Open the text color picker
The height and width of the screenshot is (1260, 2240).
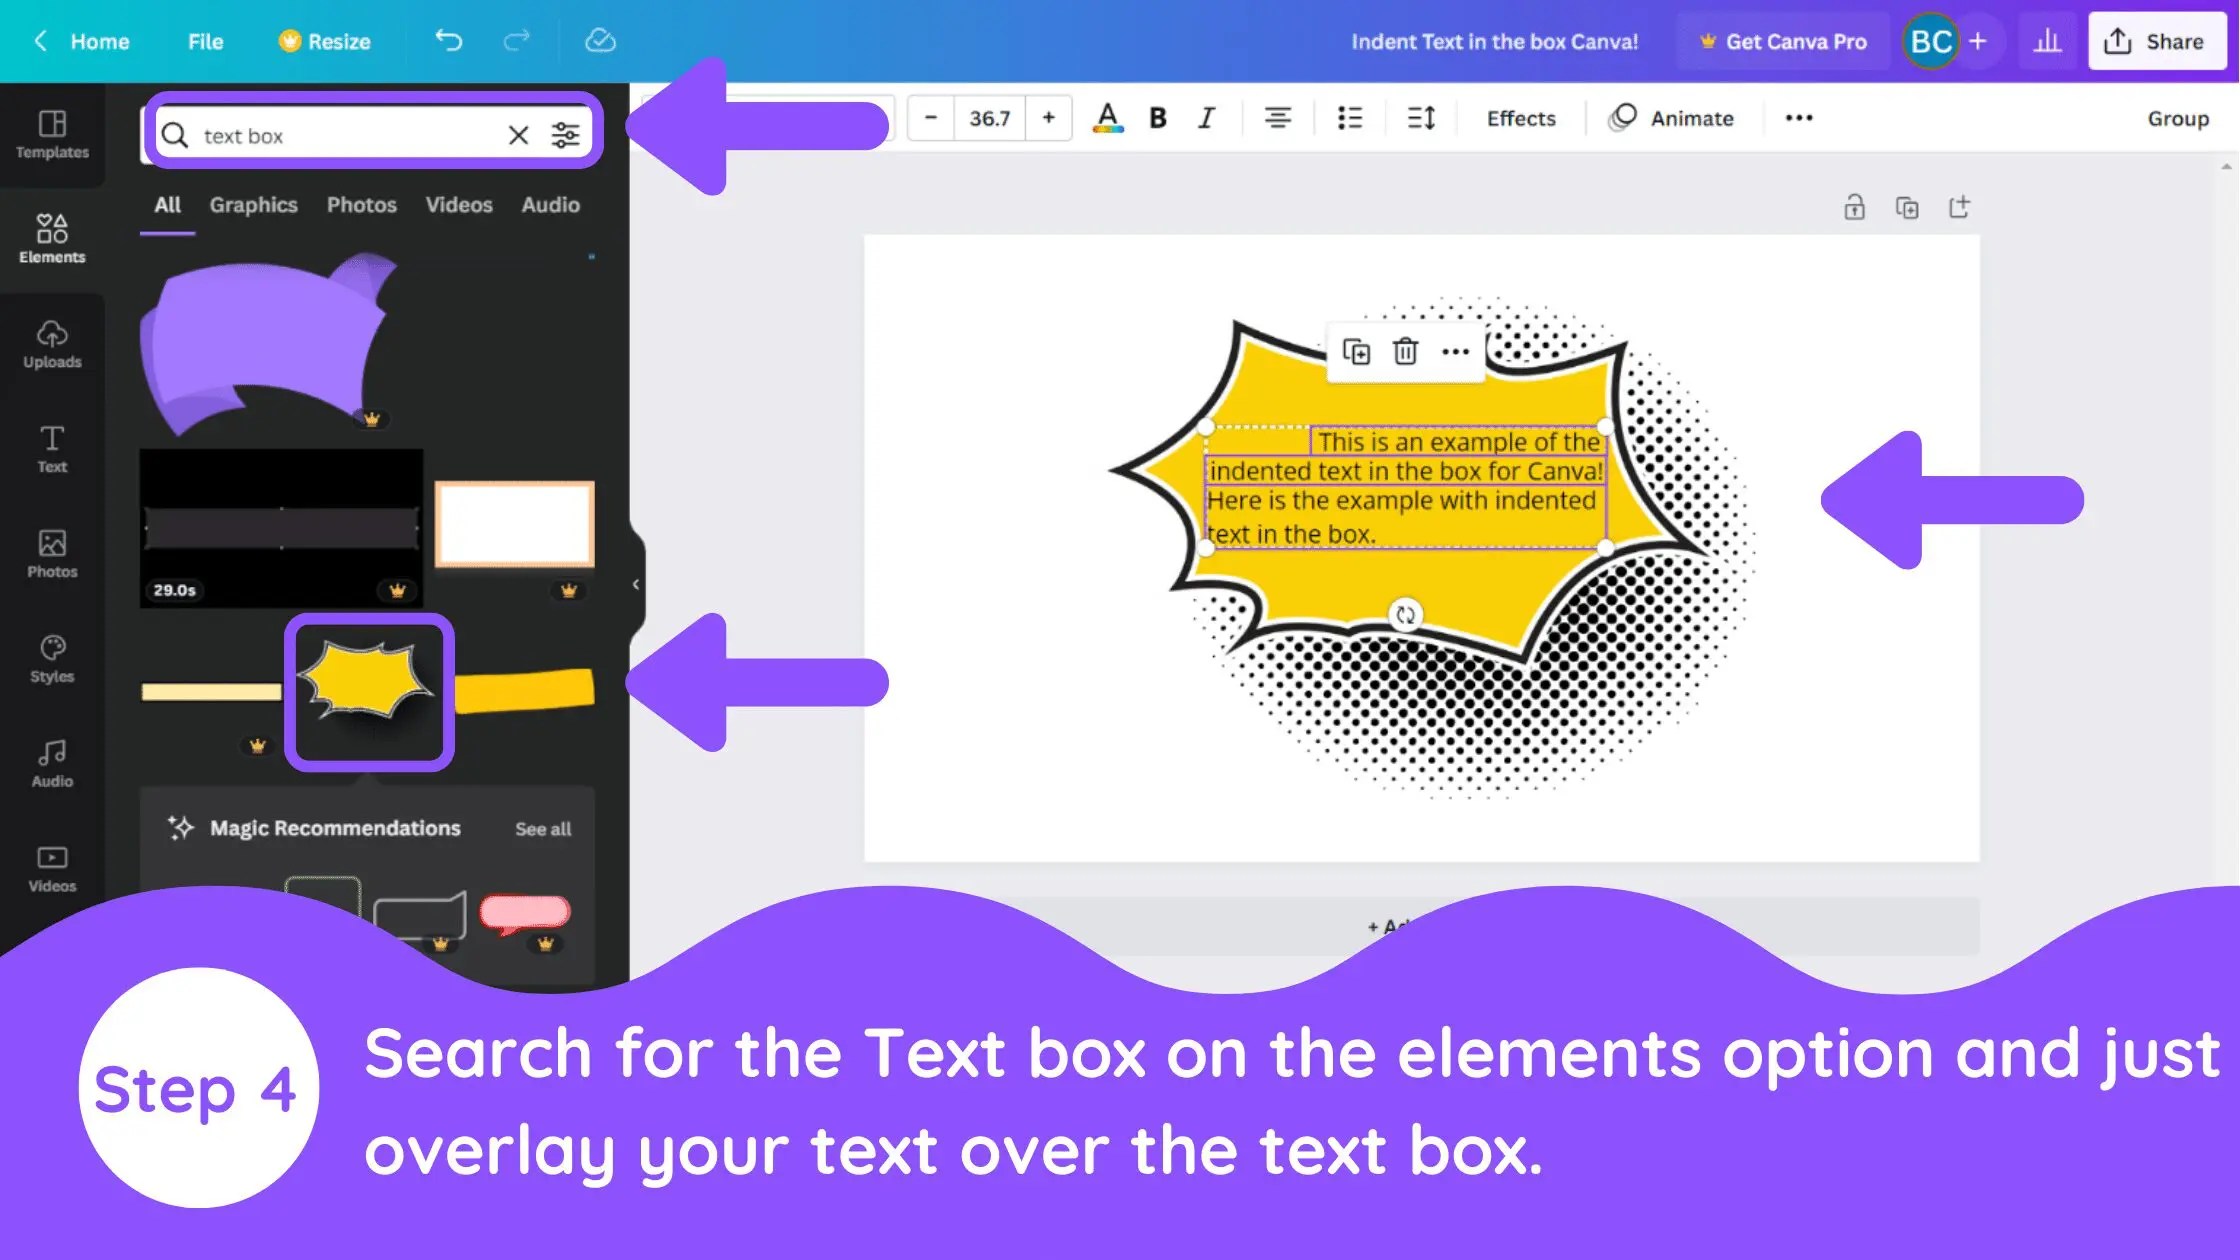(x=1107, y=117)
